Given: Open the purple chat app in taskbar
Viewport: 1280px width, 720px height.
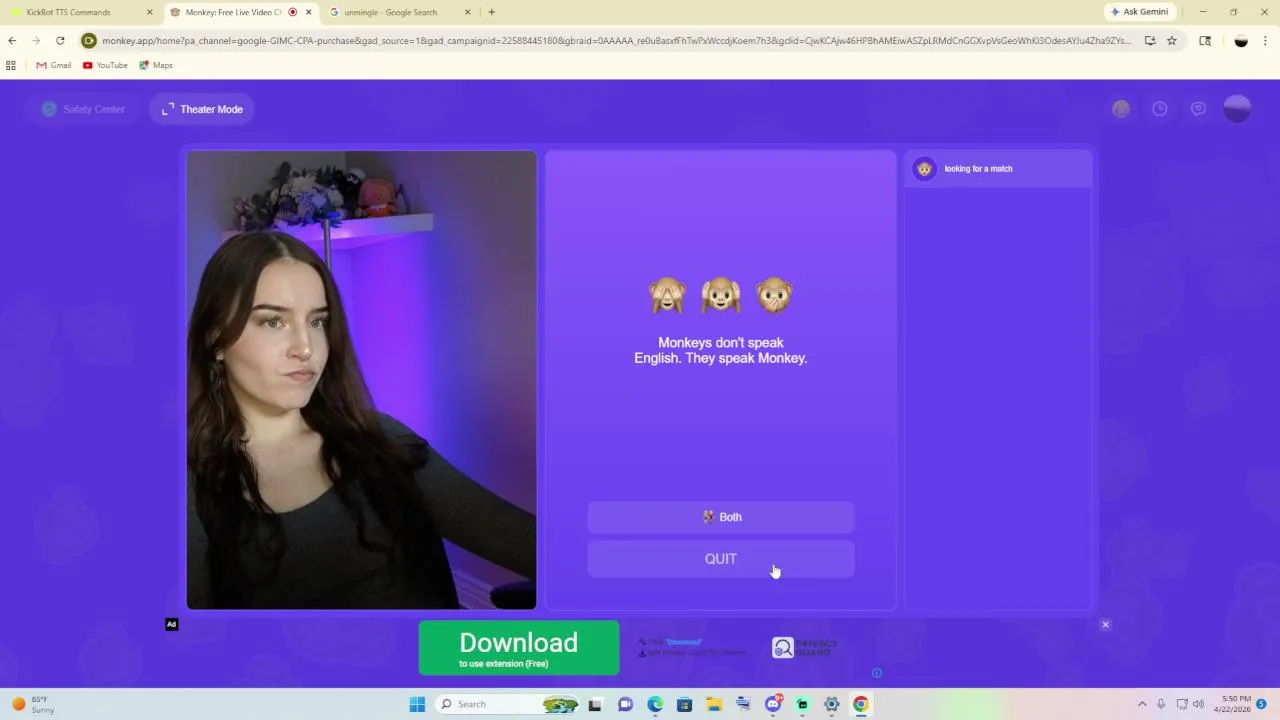Looking at the screenshot, I should [625, 704].
